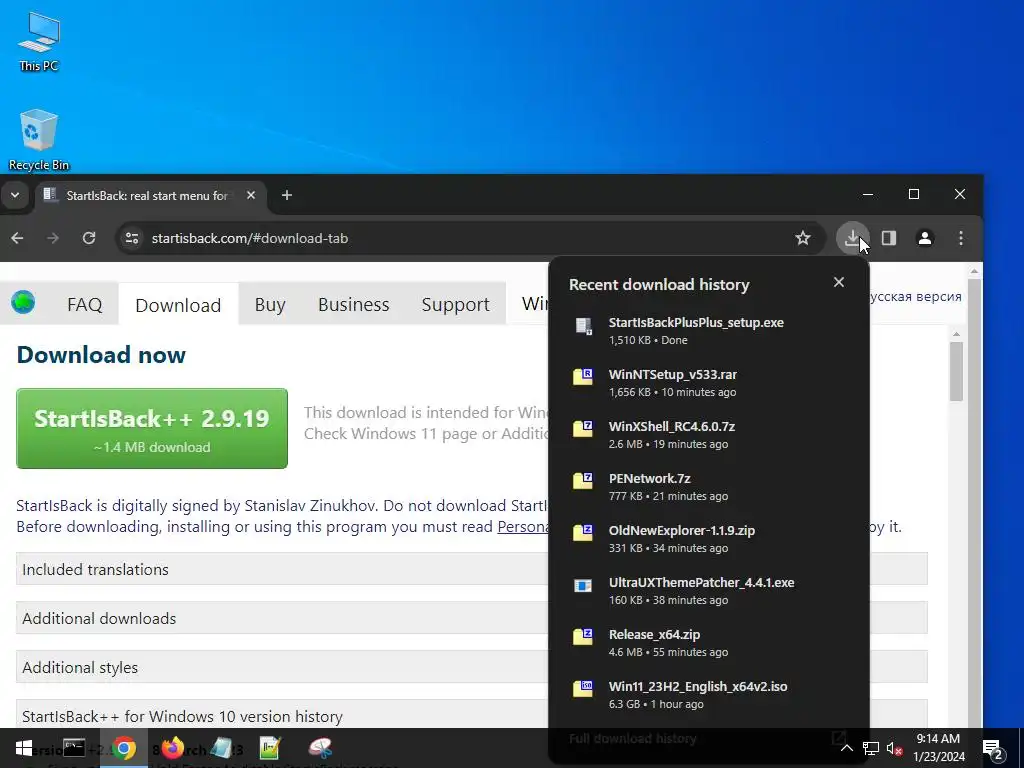The height and width of the screenshot is (768, 1024).
Task: Open Chrome side panel icon
Action: coord(889,238)
